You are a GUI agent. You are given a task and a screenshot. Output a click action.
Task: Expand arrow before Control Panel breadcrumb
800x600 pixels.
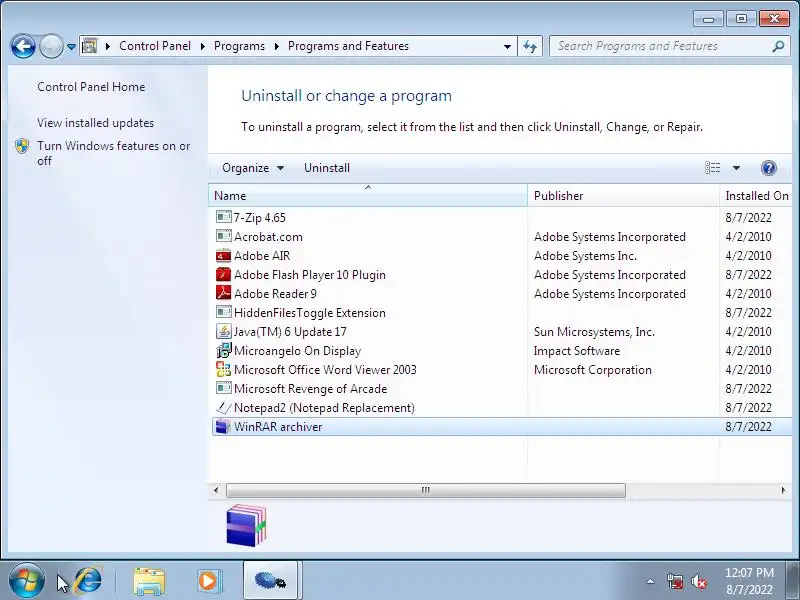pos(108,46)
